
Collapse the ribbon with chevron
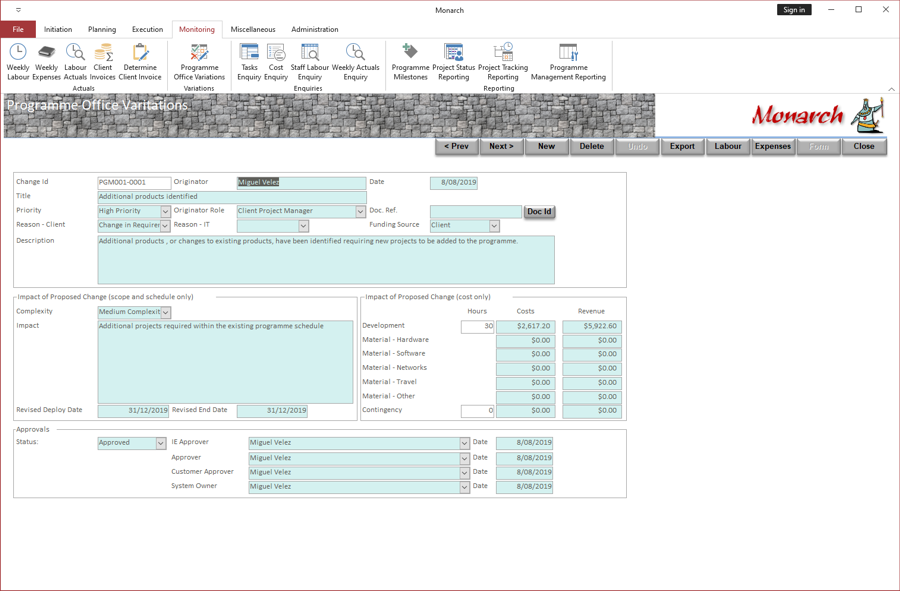[x=891, y=89]
